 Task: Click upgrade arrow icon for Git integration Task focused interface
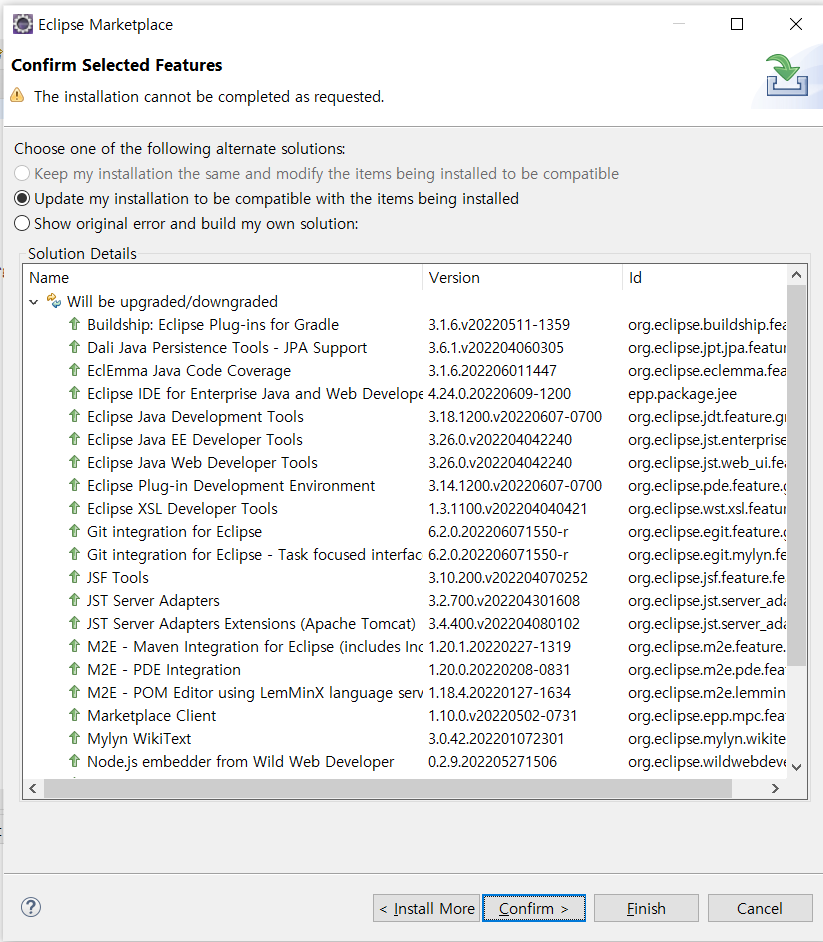(74, 554)
